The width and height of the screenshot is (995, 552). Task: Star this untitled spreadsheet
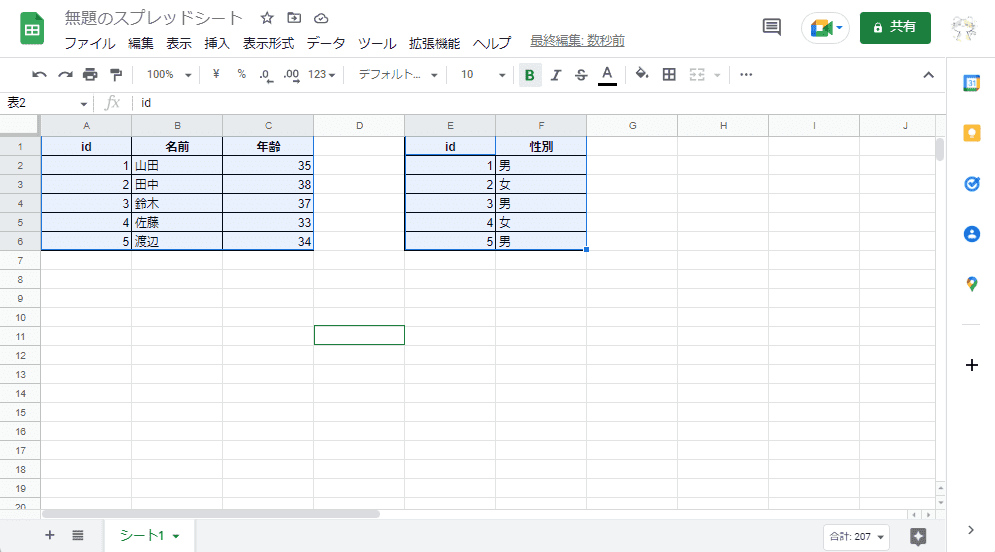tap(267, 18)
